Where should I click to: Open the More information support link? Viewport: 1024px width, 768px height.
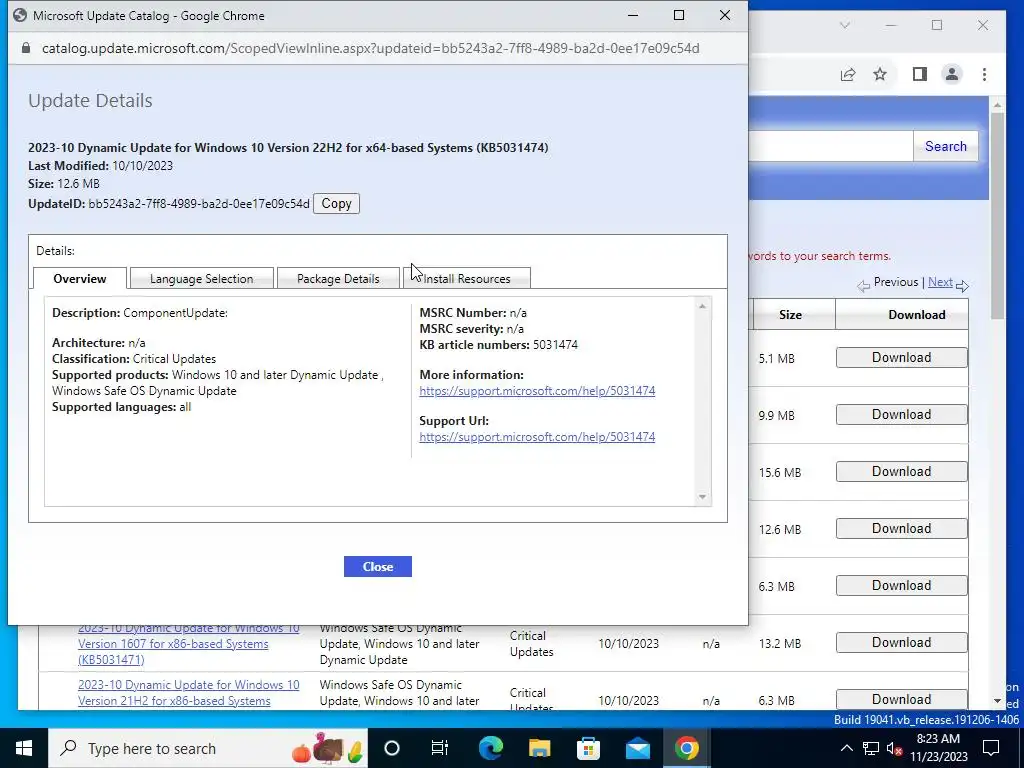click(x=537, y=391)
